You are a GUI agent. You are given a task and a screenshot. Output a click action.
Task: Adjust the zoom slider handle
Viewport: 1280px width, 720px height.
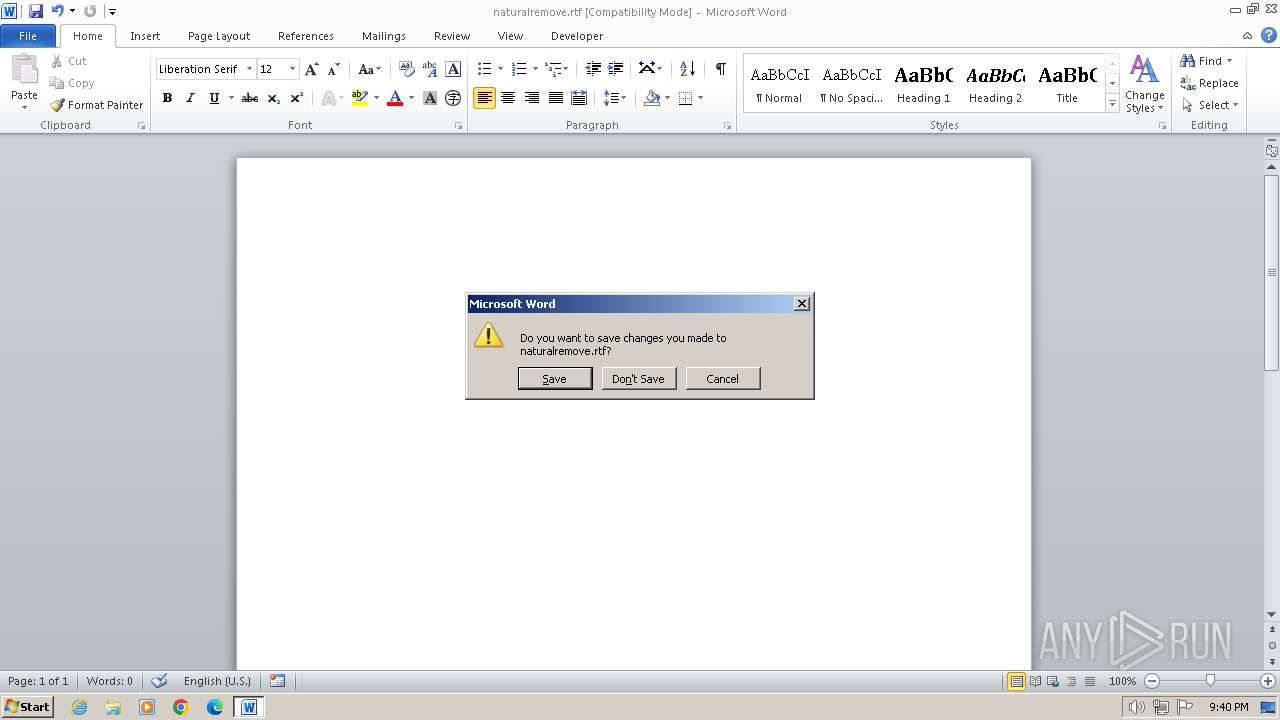[x=1210, y=681]
